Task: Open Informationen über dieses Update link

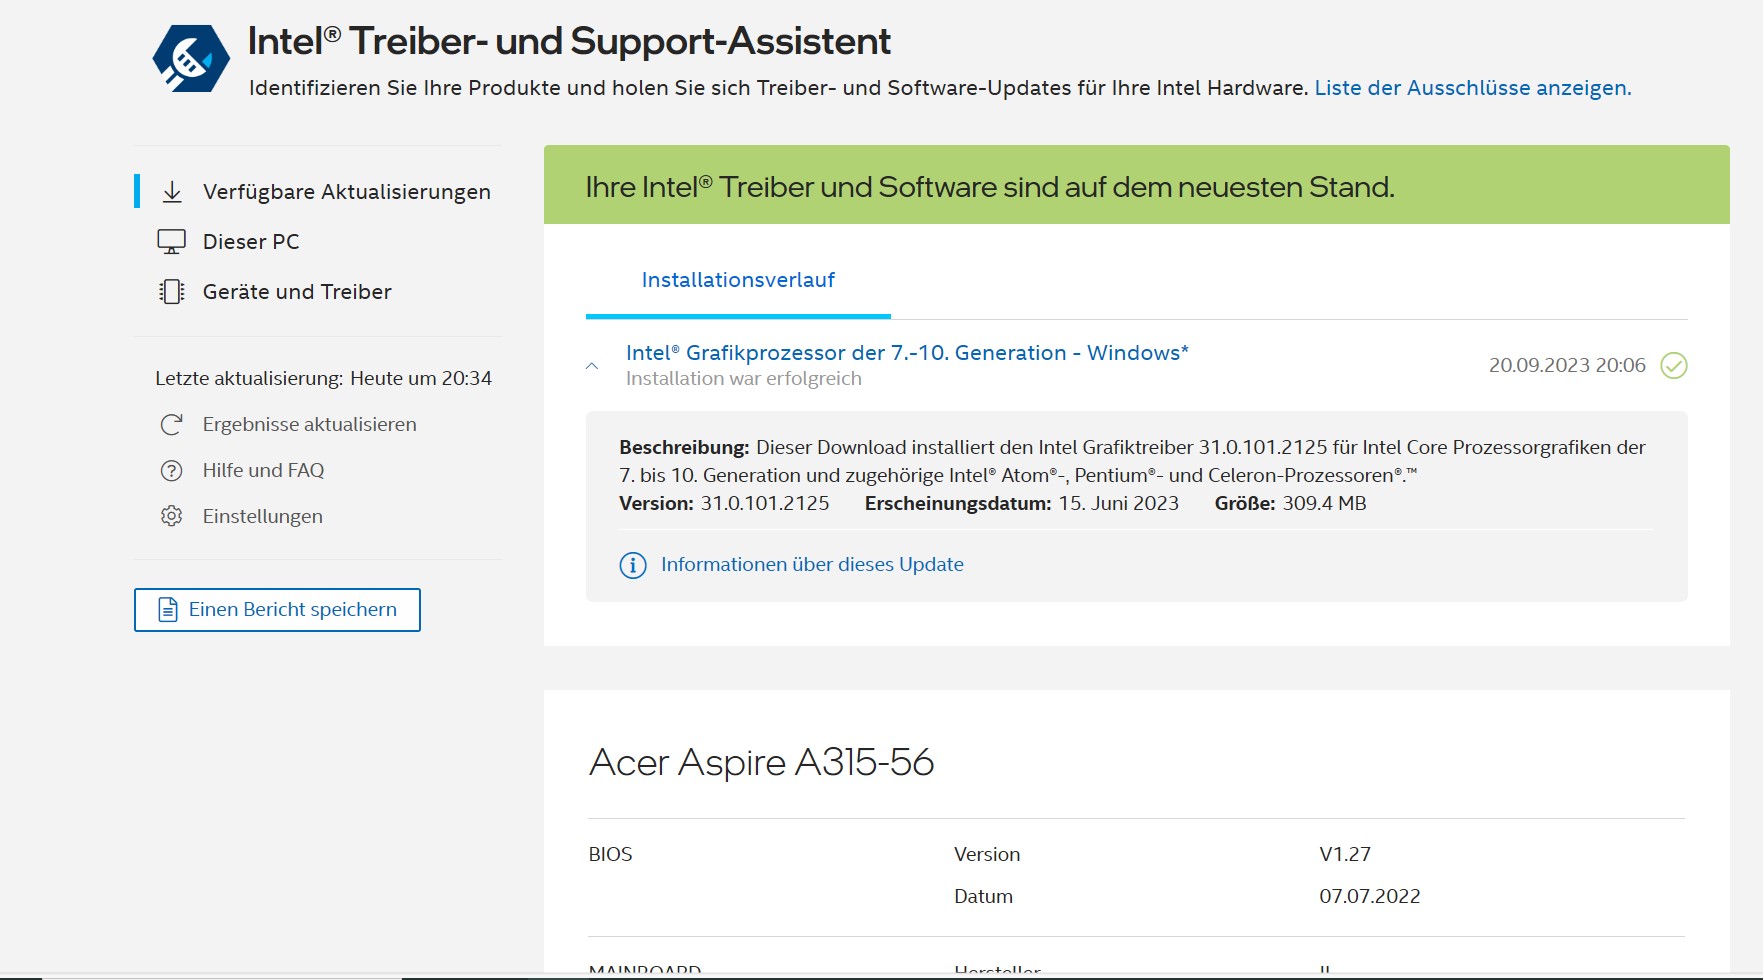Action: pos(812,565)
